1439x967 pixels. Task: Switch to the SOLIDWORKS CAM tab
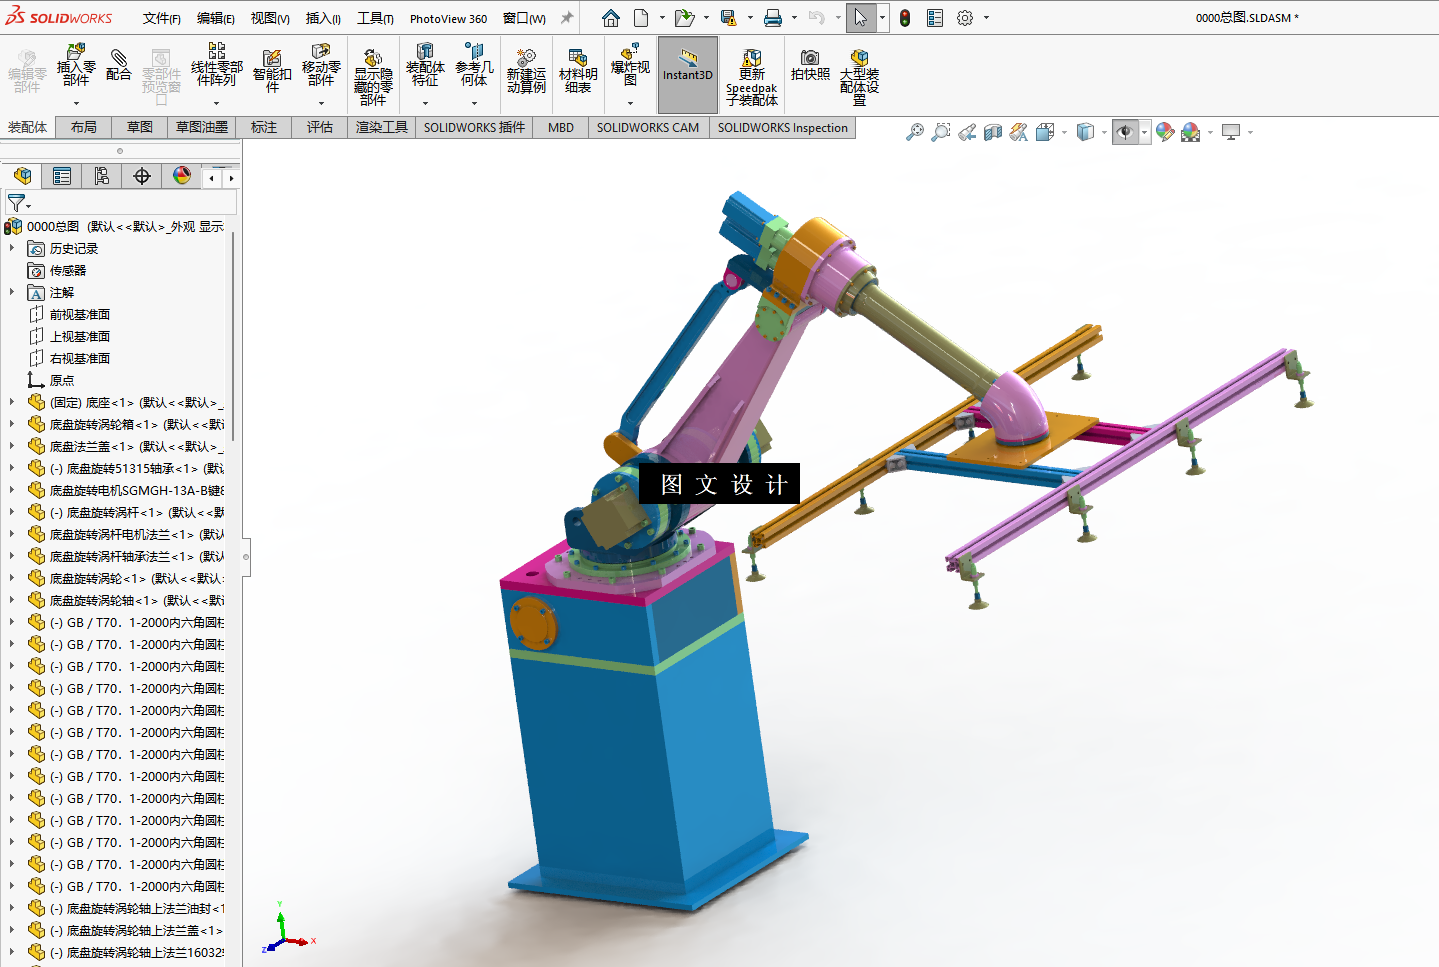tap(648, 127)
